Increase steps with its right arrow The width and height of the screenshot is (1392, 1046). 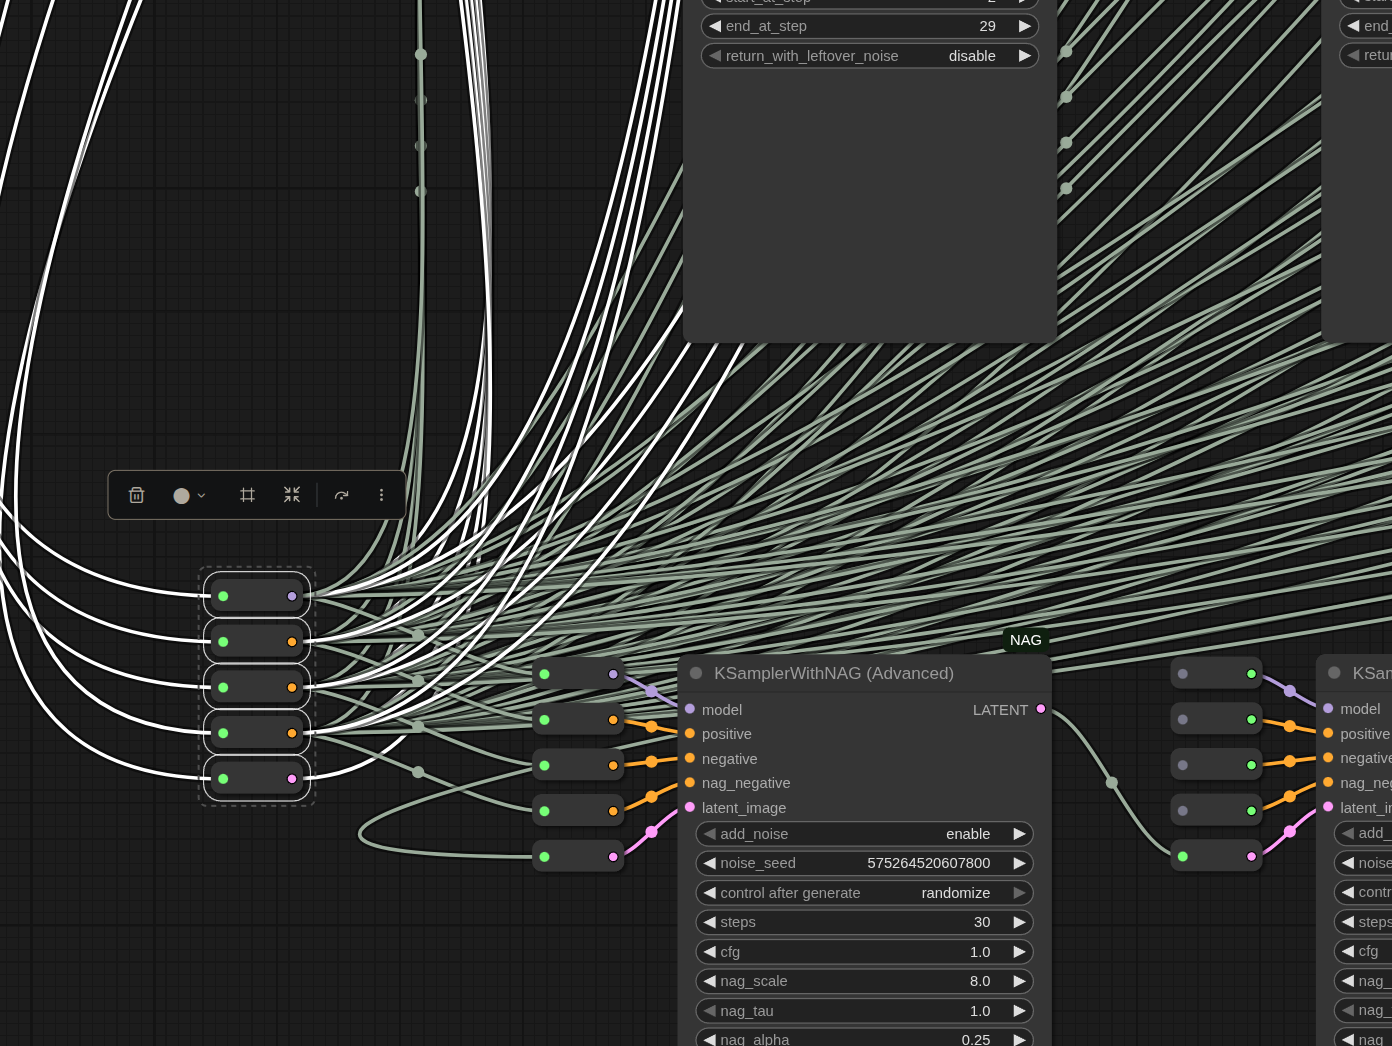pos(1020,922)
